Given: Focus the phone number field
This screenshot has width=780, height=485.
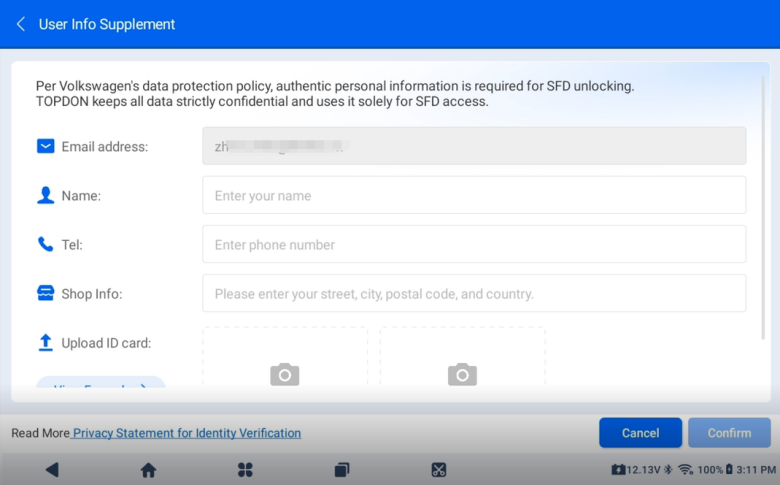Looking at the screenshot, I should point(474,244).
